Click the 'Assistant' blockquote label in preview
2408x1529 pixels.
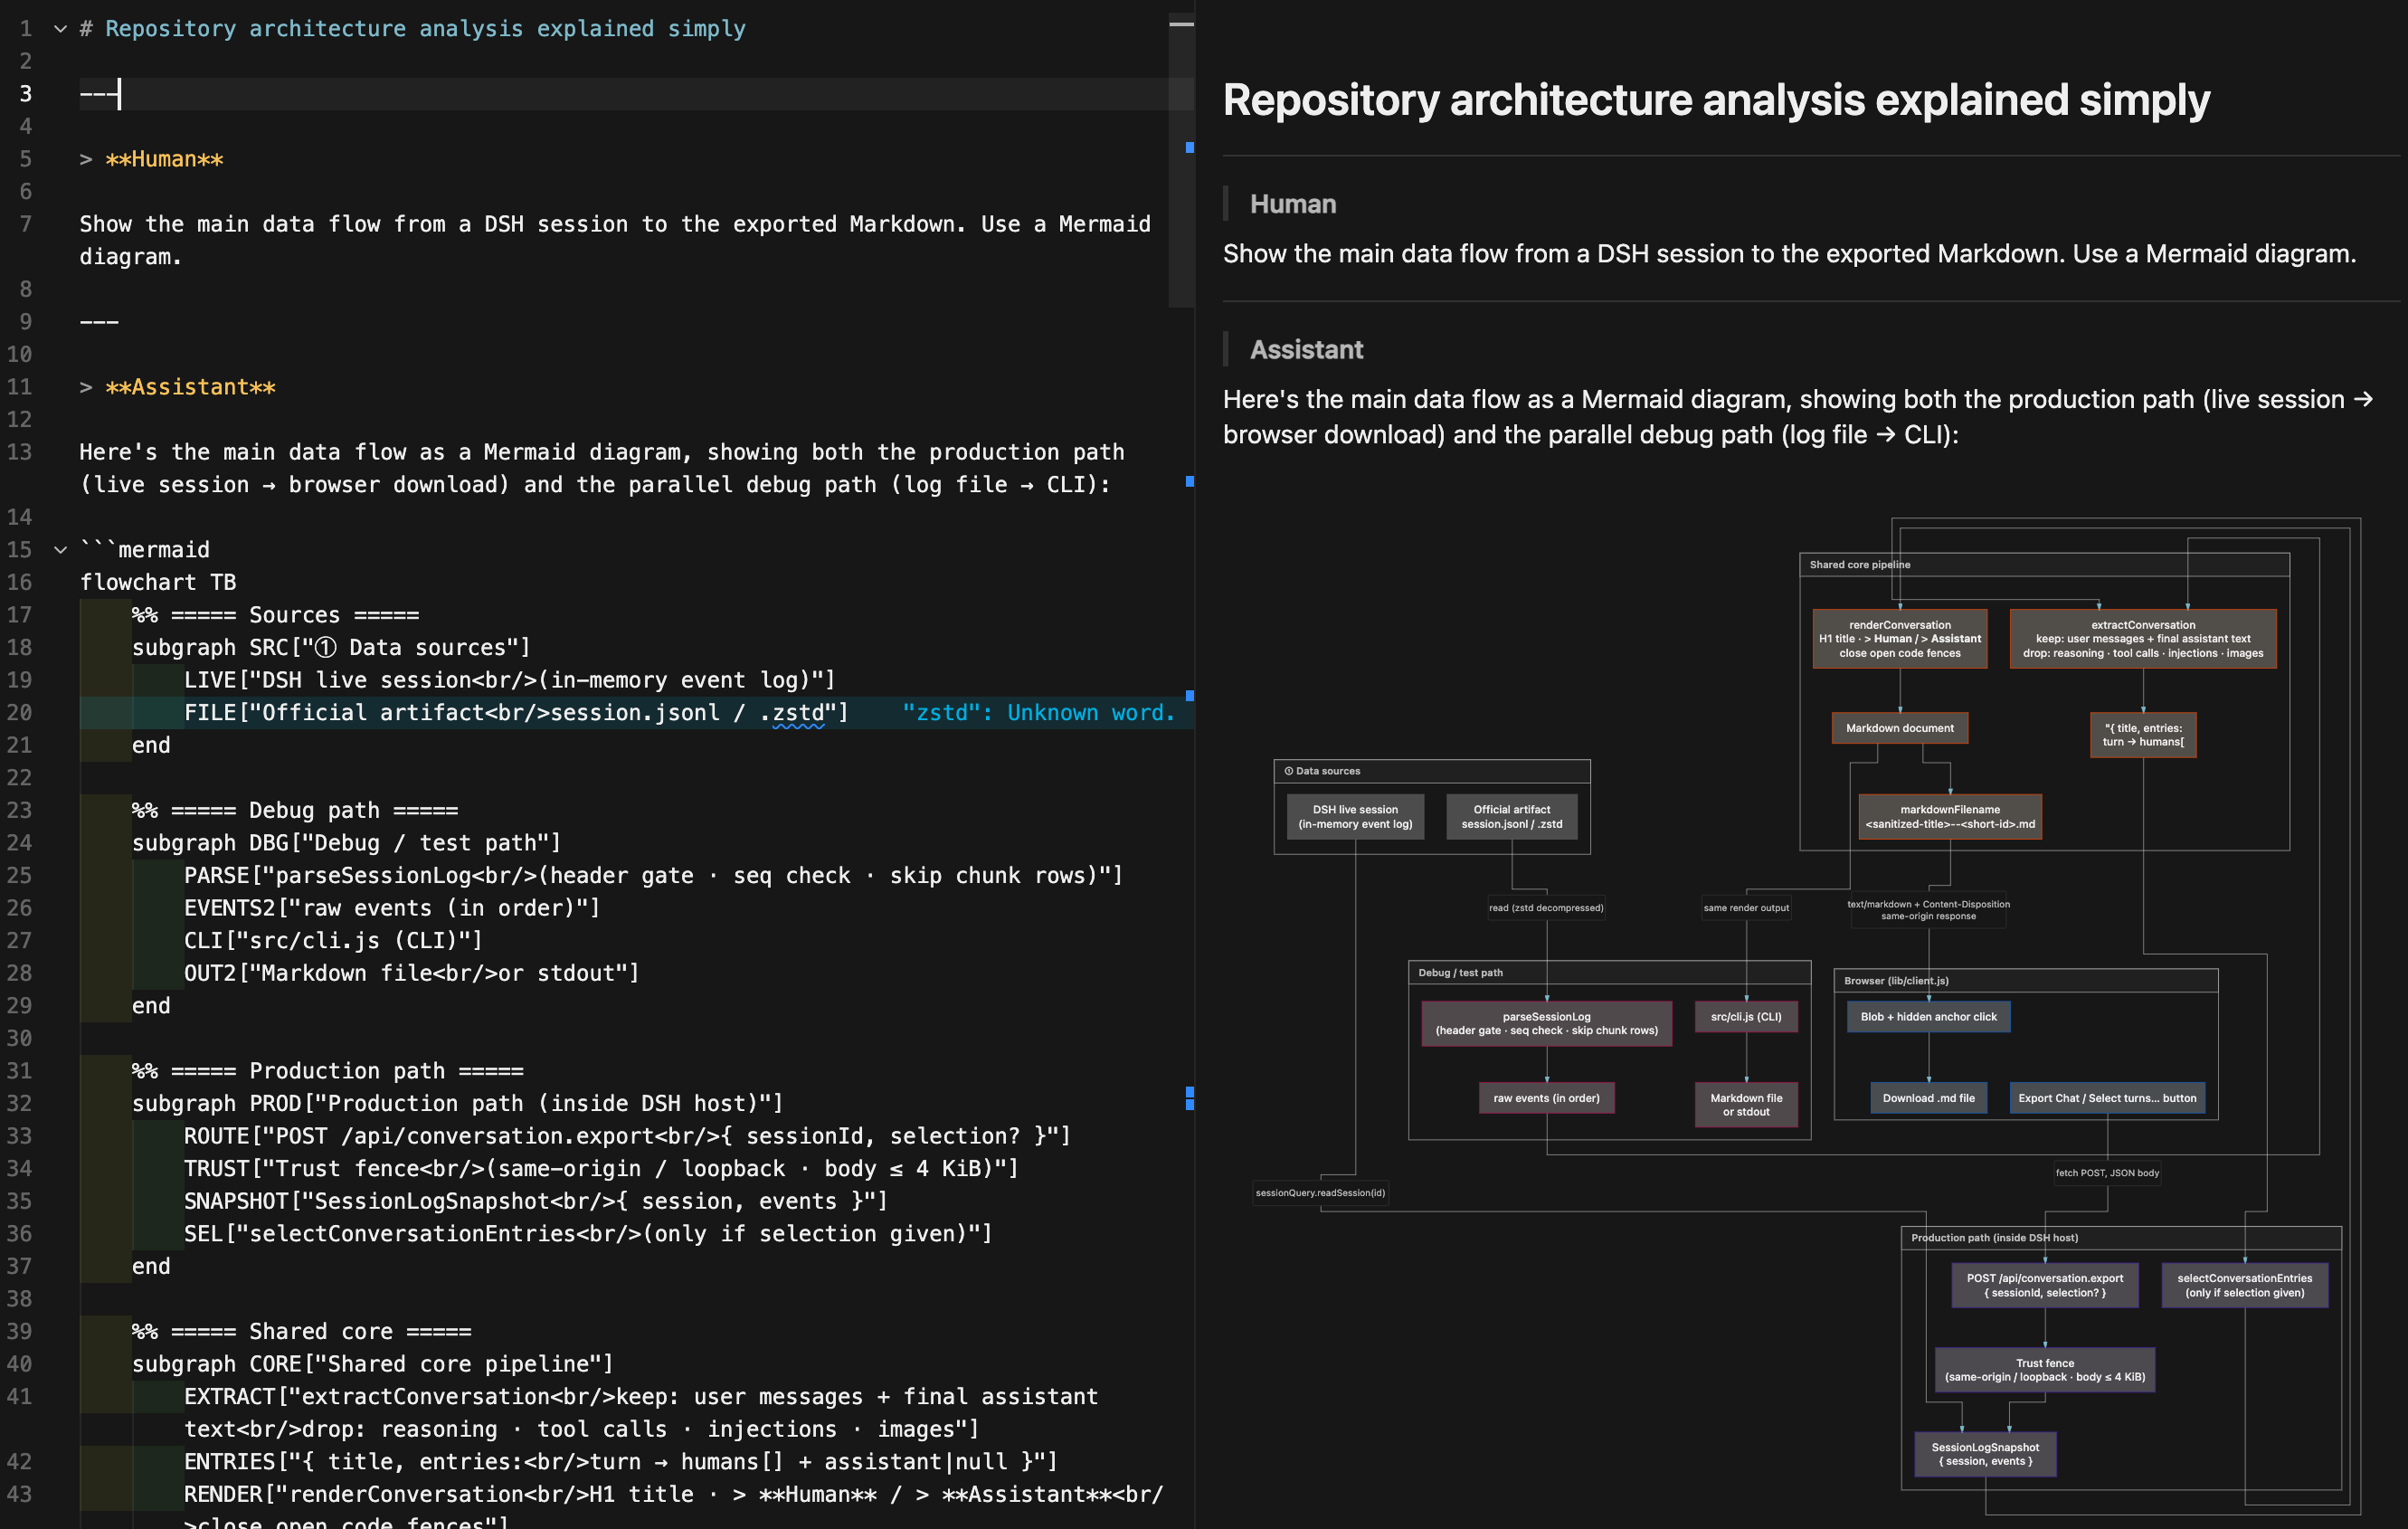(1306, 350)
